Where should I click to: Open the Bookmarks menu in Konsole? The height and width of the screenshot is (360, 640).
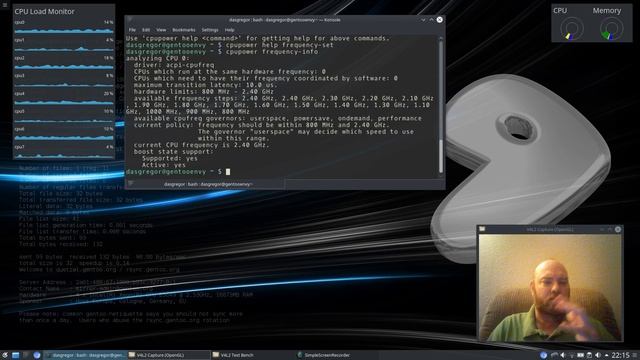point(184,30)
